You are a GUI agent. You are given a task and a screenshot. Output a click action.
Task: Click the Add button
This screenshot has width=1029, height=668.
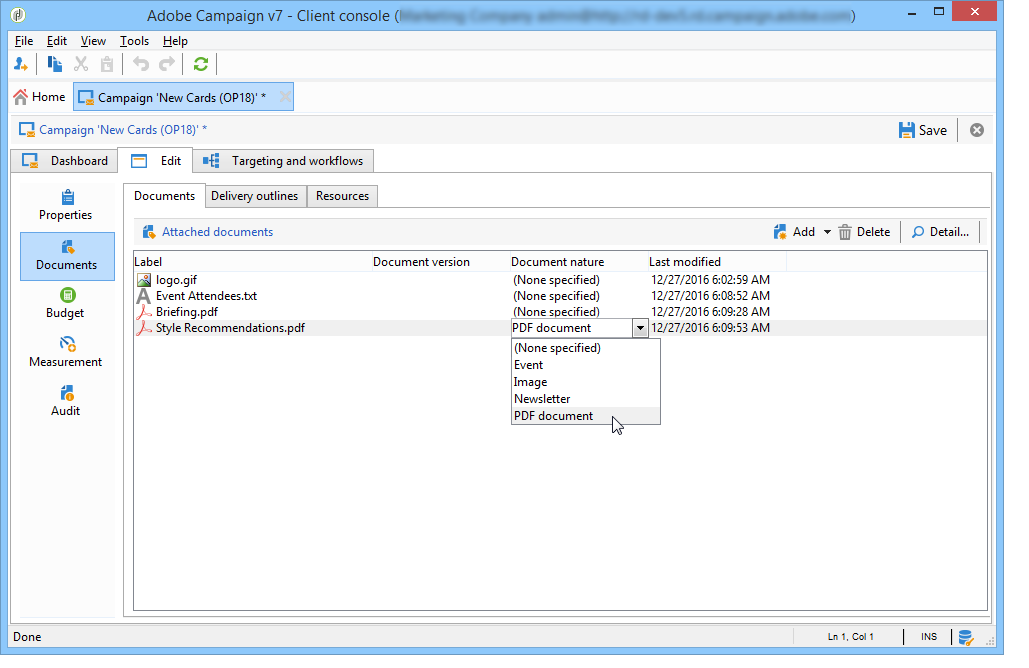794,232
